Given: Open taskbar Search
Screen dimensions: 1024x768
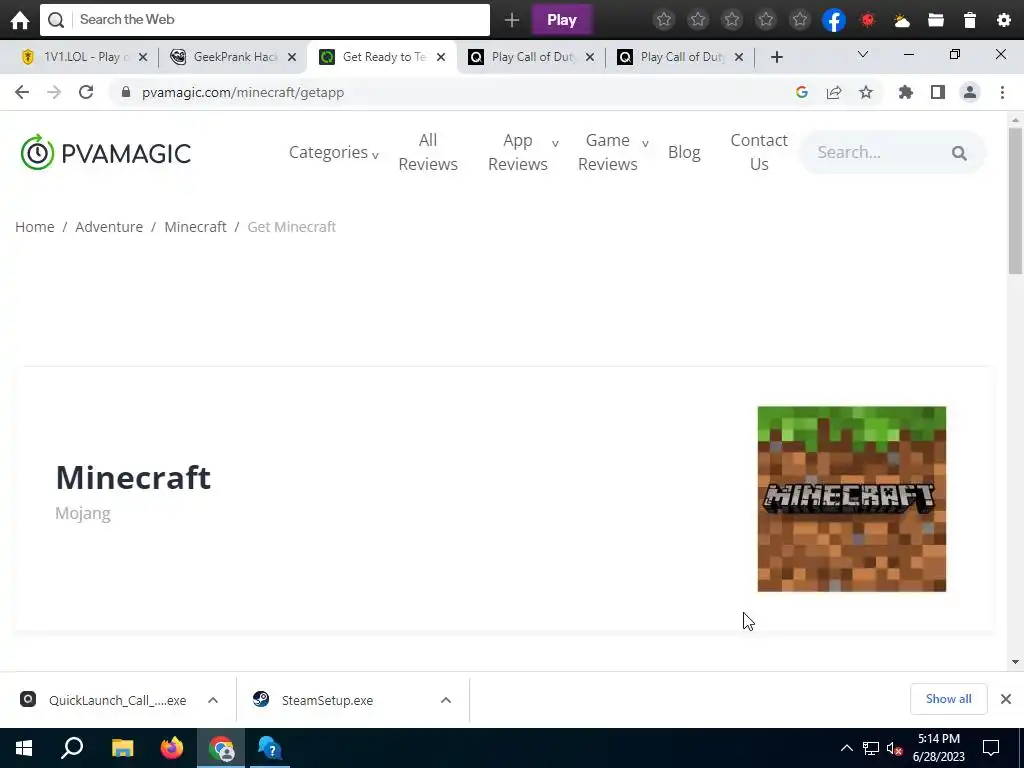Looking at the screenshot, I should click(x=72, y=748).
